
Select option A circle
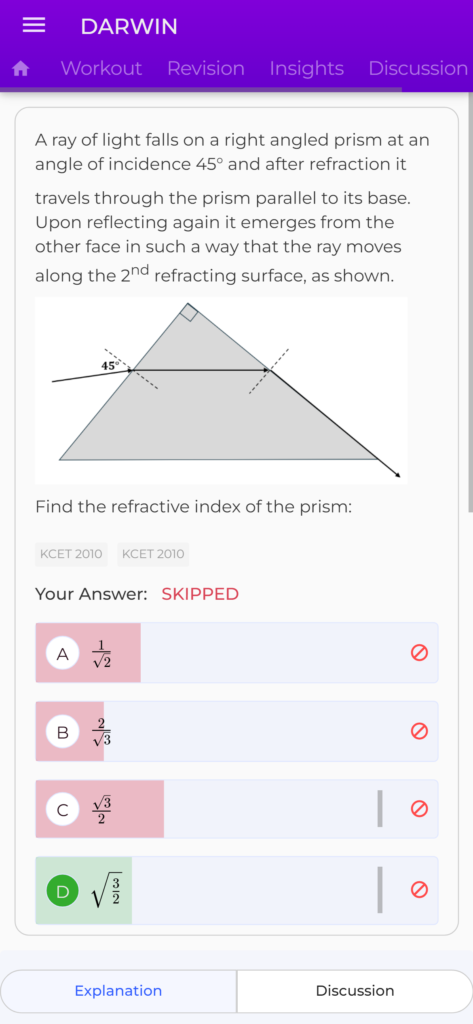click(63, 653)
